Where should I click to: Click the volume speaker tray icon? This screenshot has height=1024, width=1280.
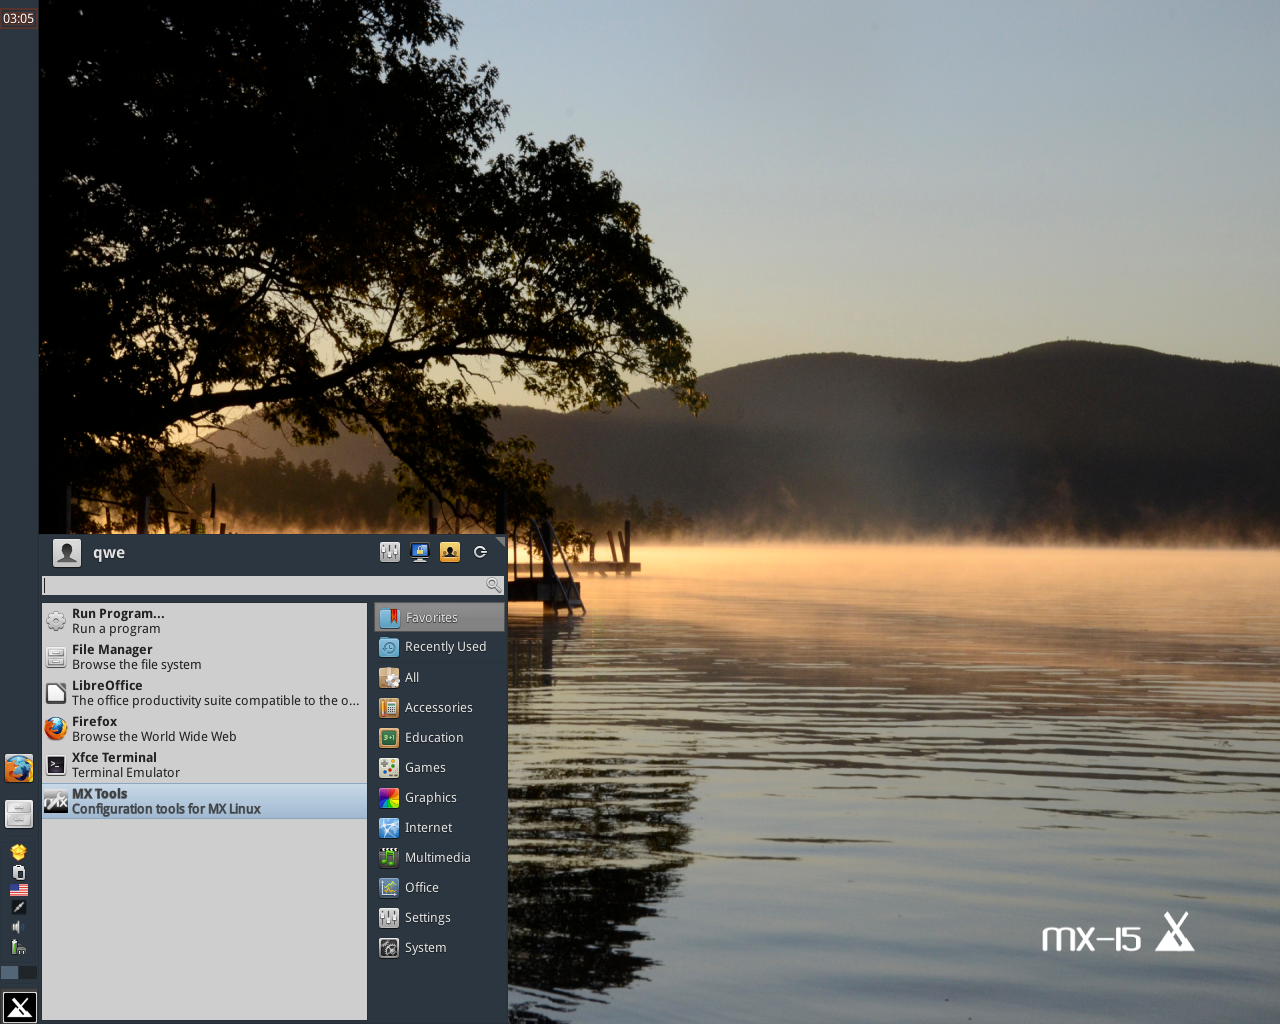[17, 927]
